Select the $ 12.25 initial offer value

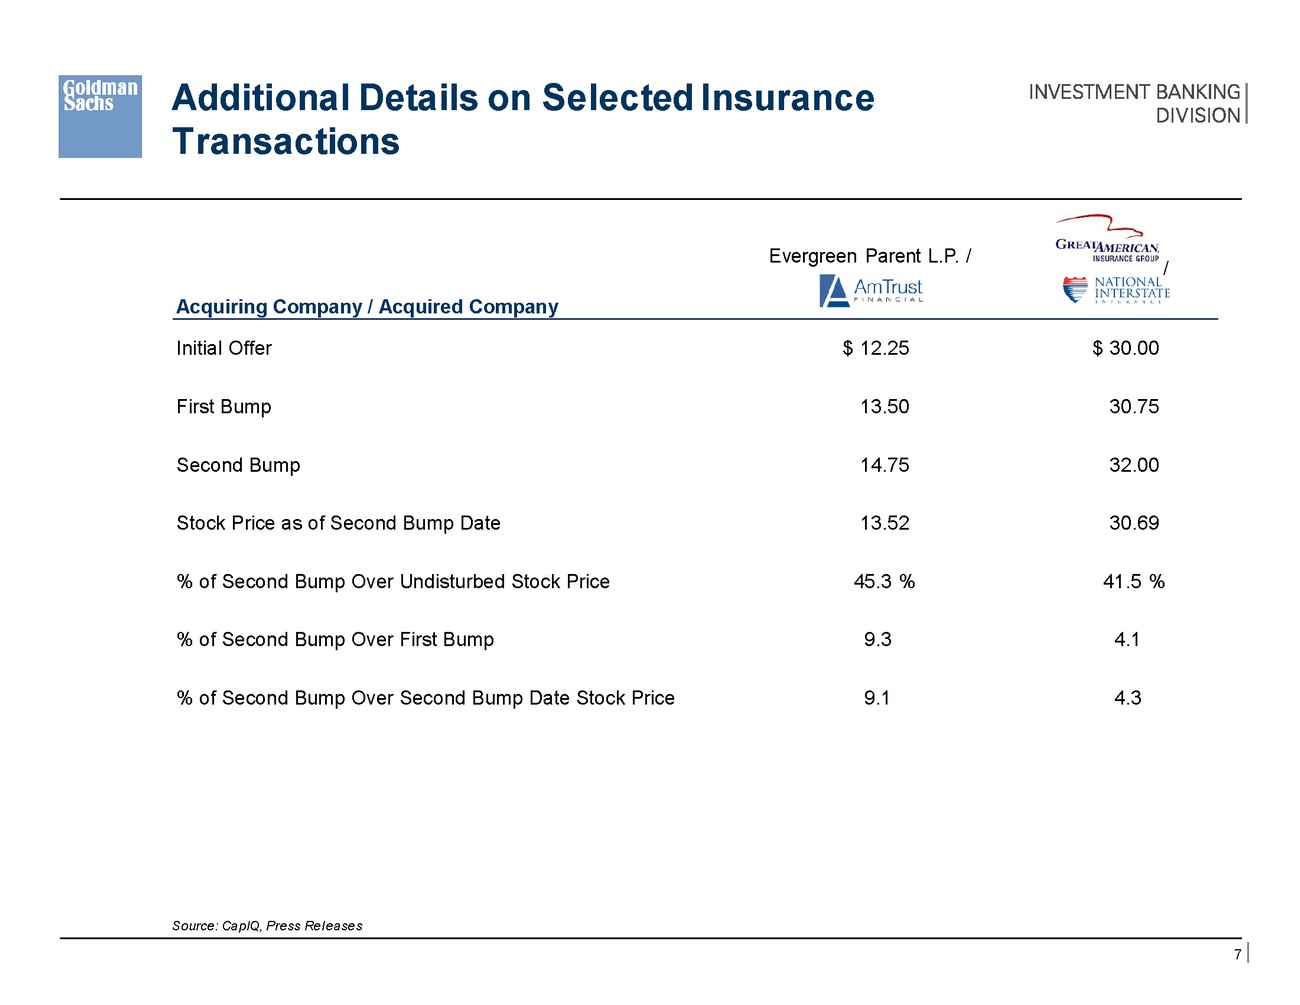[876, 348]
